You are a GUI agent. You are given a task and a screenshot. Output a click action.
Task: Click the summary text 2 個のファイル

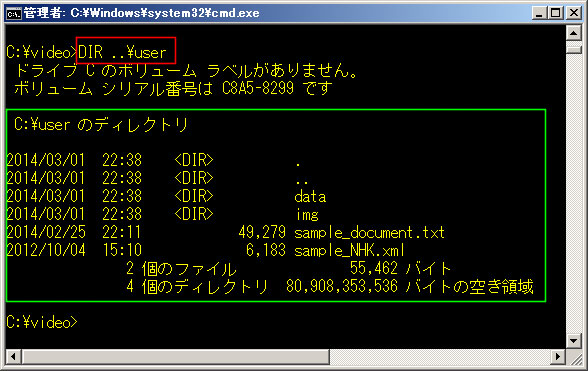[181, 269]
